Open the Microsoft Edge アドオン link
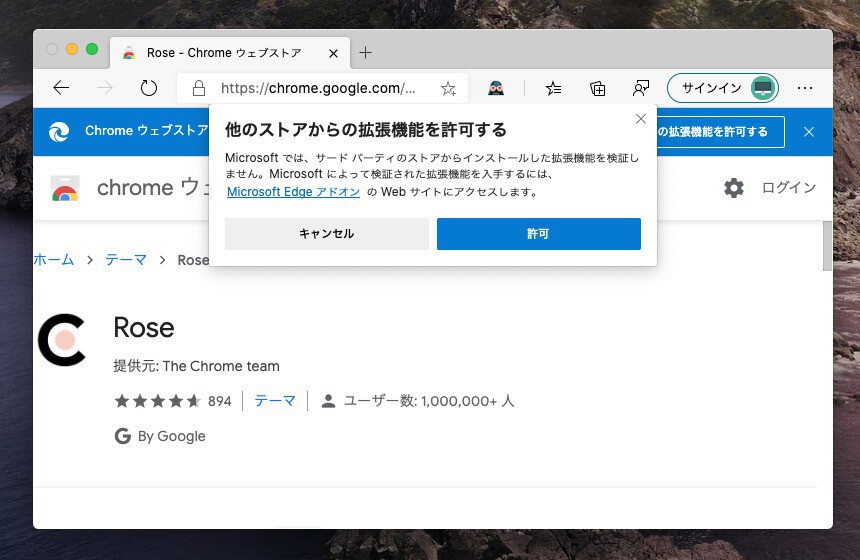This screenshot has height=560, width=860. point(293,192)
